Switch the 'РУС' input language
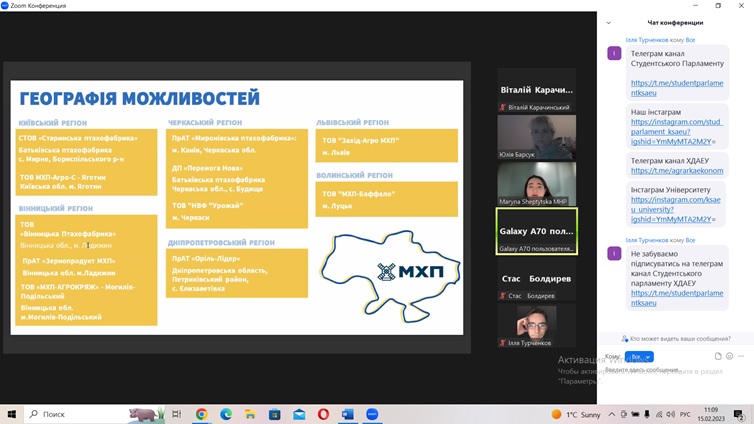 point(685,414)
